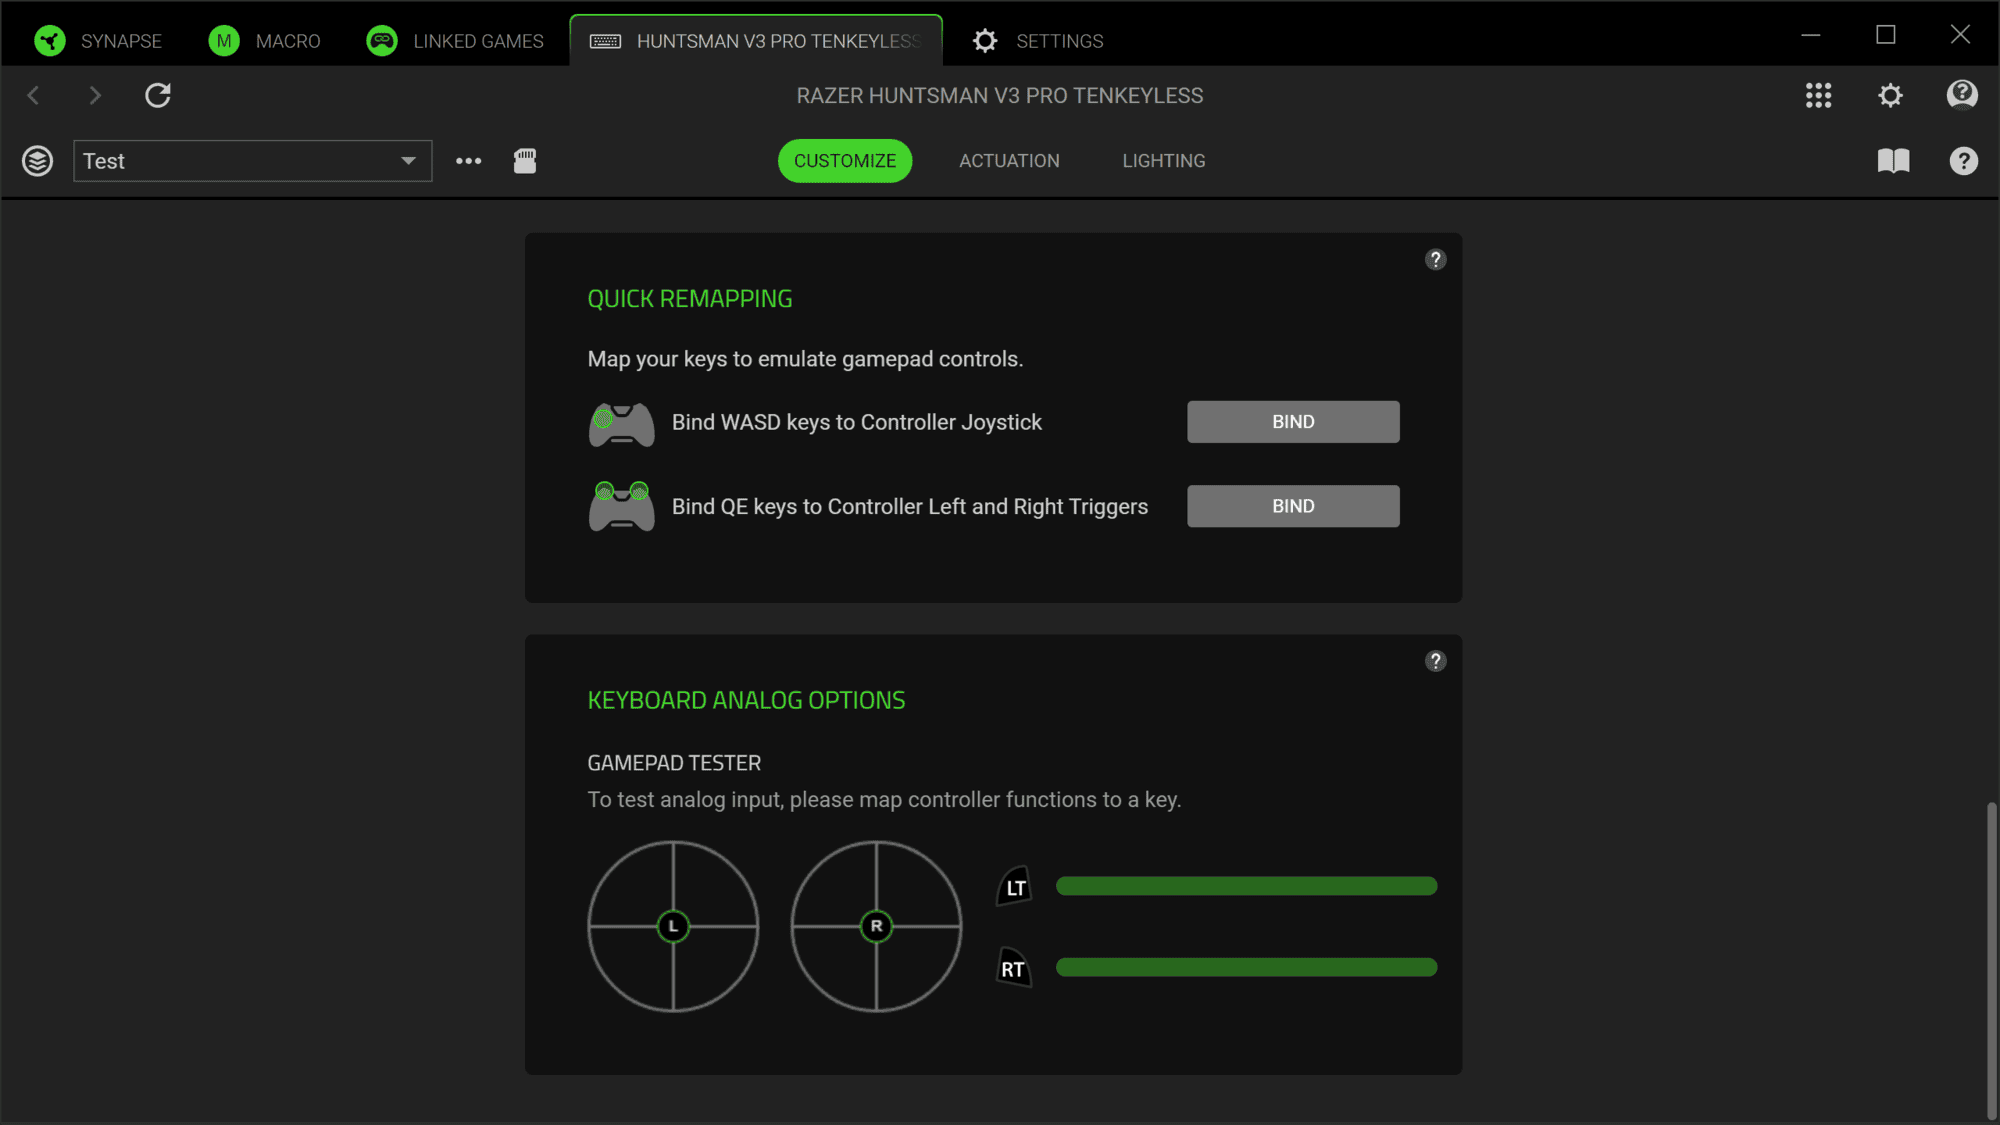Open the Settings tab
This screenshot has height=1125, width=2000.
(x=1039, y=41)
